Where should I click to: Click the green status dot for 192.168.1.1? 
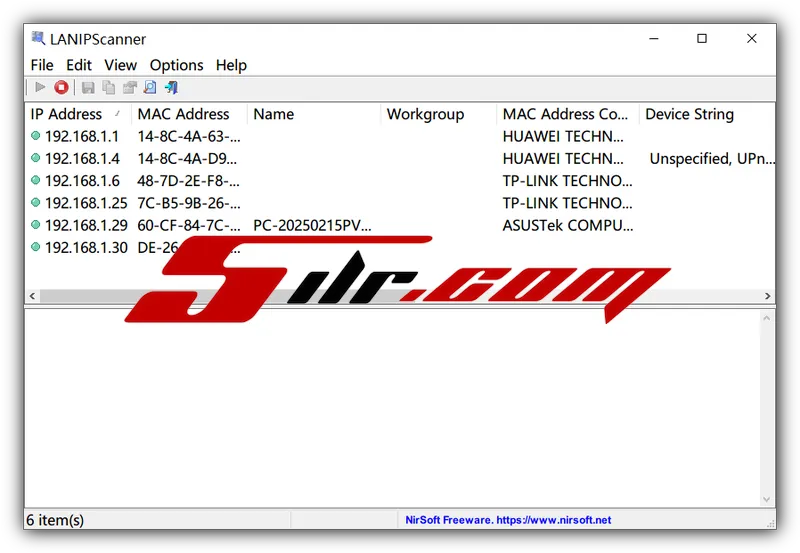tap(35, 136)
